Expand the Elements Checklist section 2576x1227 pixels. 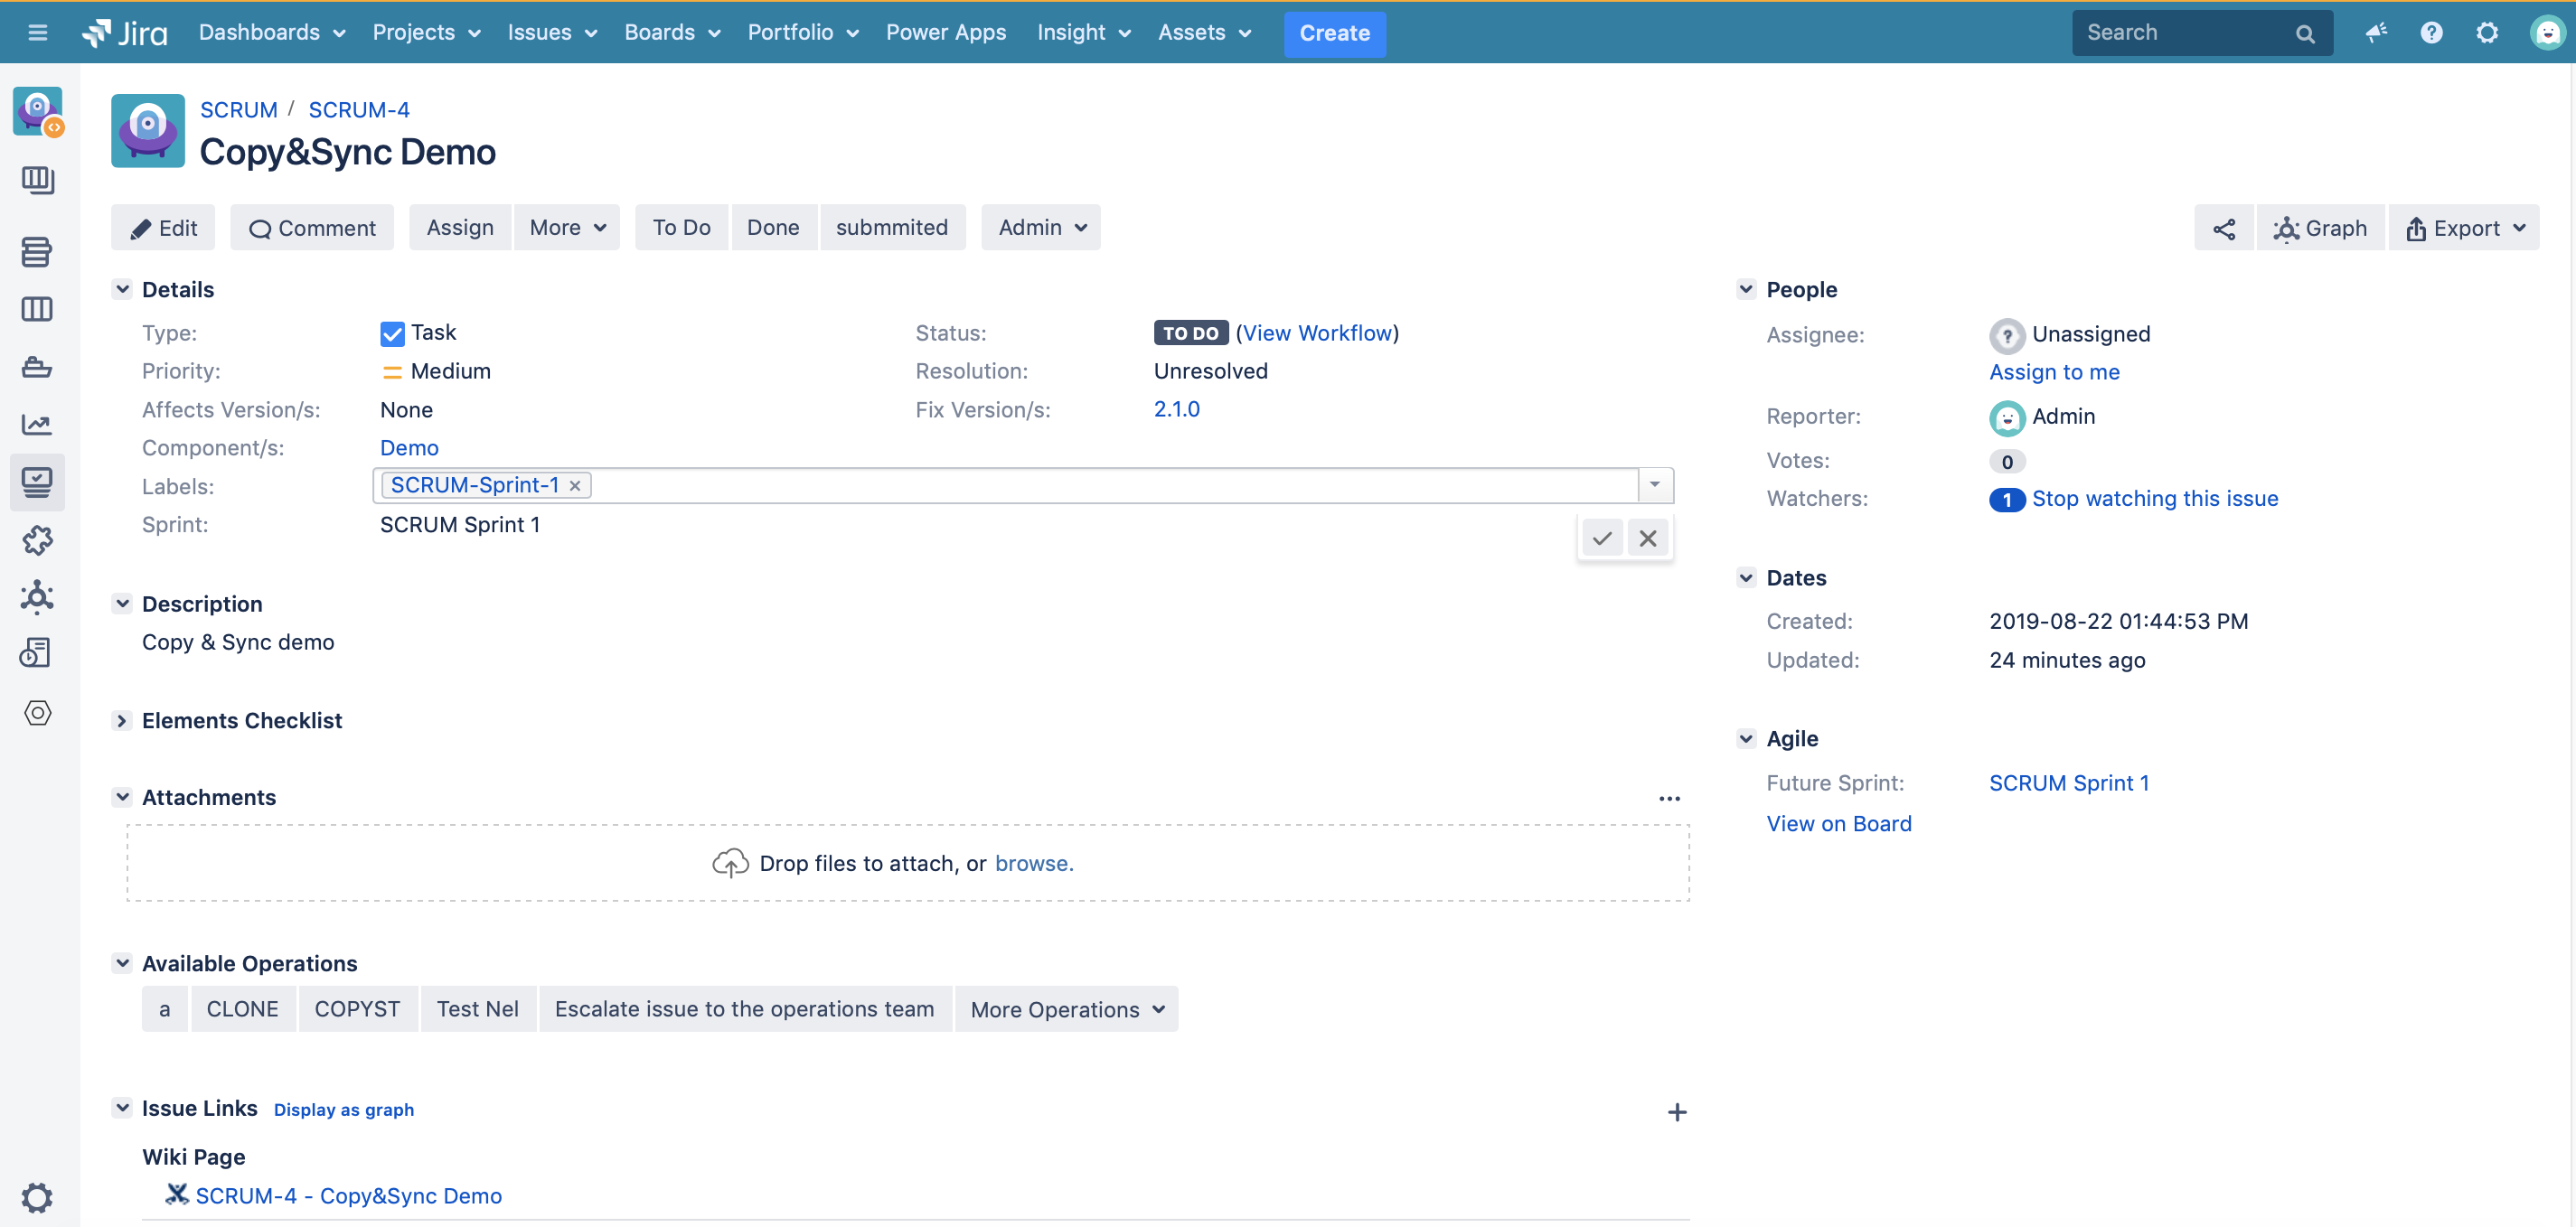point(122,720)
